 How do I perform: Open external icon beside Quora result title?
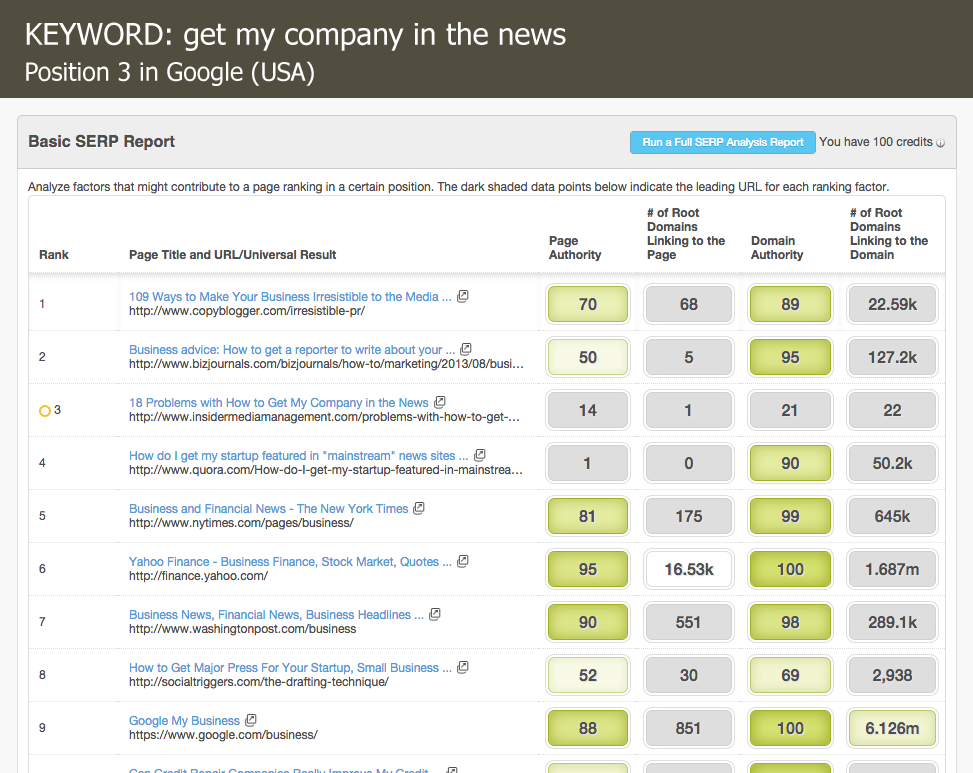(479, 455)
